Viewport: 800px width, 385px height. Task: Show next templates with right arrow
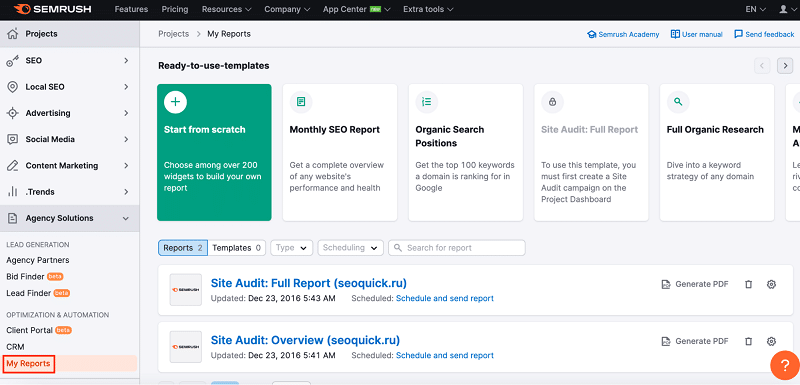785,65
